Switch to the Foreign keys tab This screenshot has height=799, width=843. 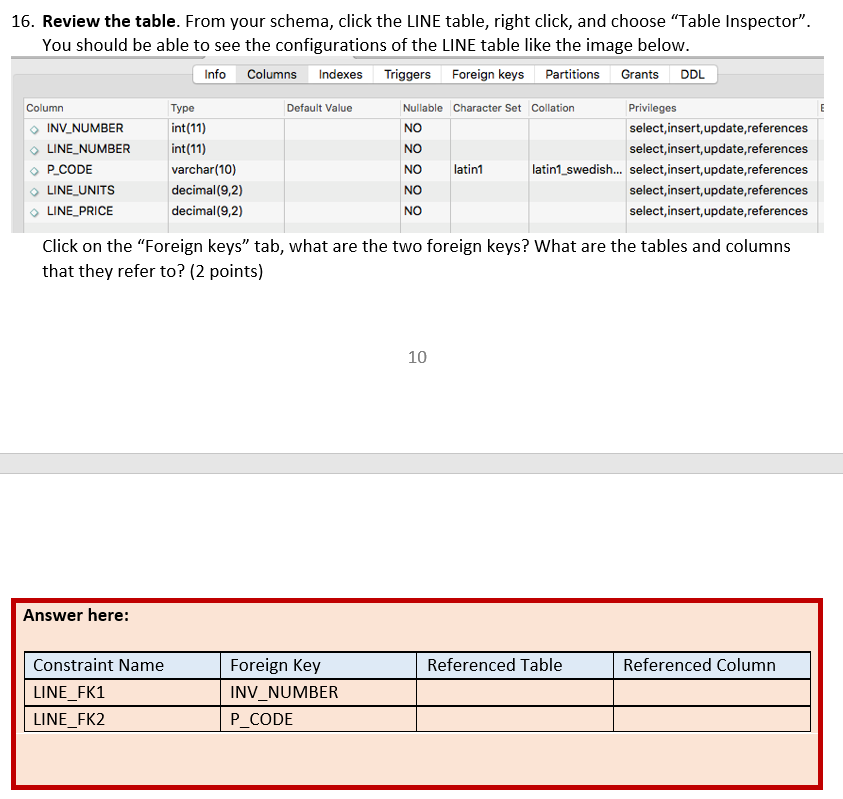(x=487, y=73)
